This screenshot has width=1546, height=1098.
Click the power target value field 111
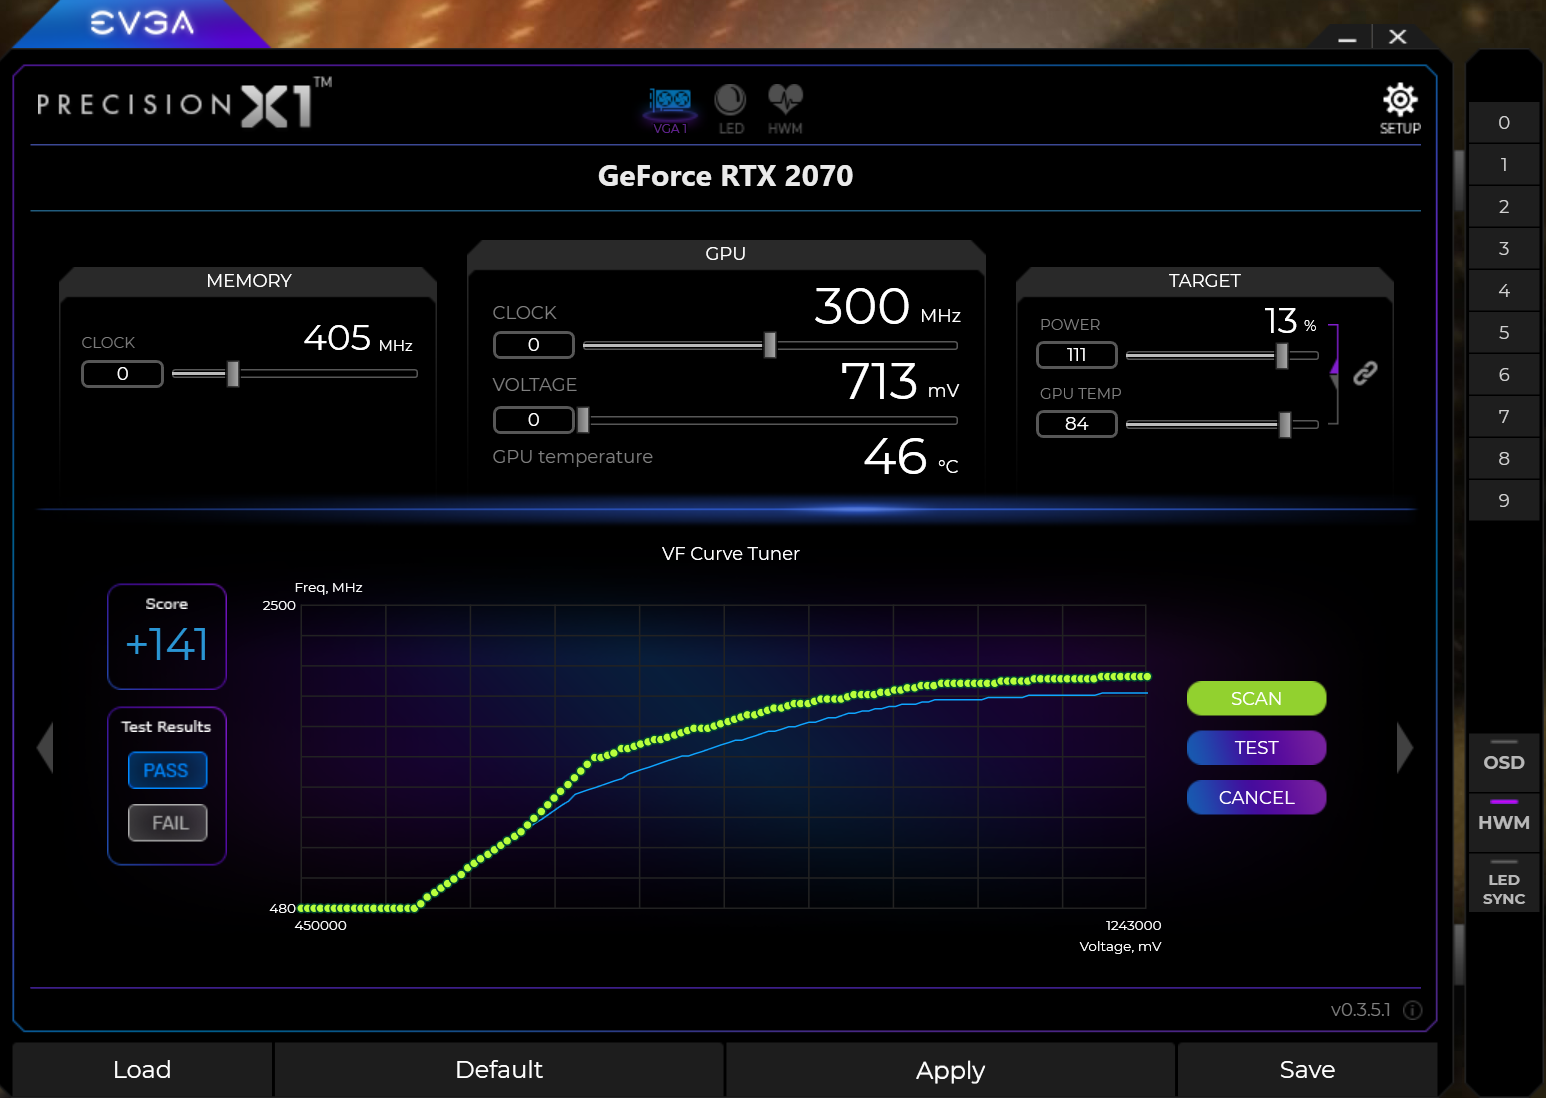click(1077, 355)
